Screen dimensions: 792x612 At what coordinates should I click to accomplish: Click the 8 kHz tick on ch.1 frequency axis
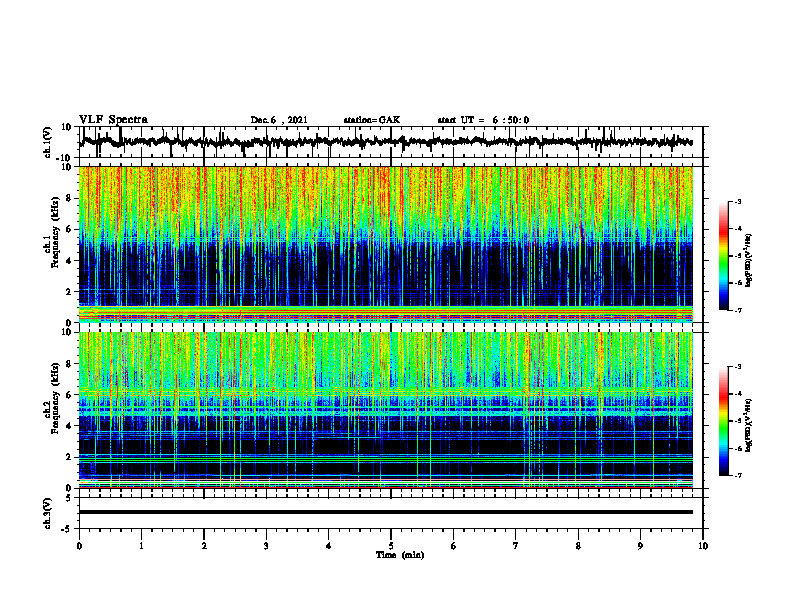coord(69,198)
